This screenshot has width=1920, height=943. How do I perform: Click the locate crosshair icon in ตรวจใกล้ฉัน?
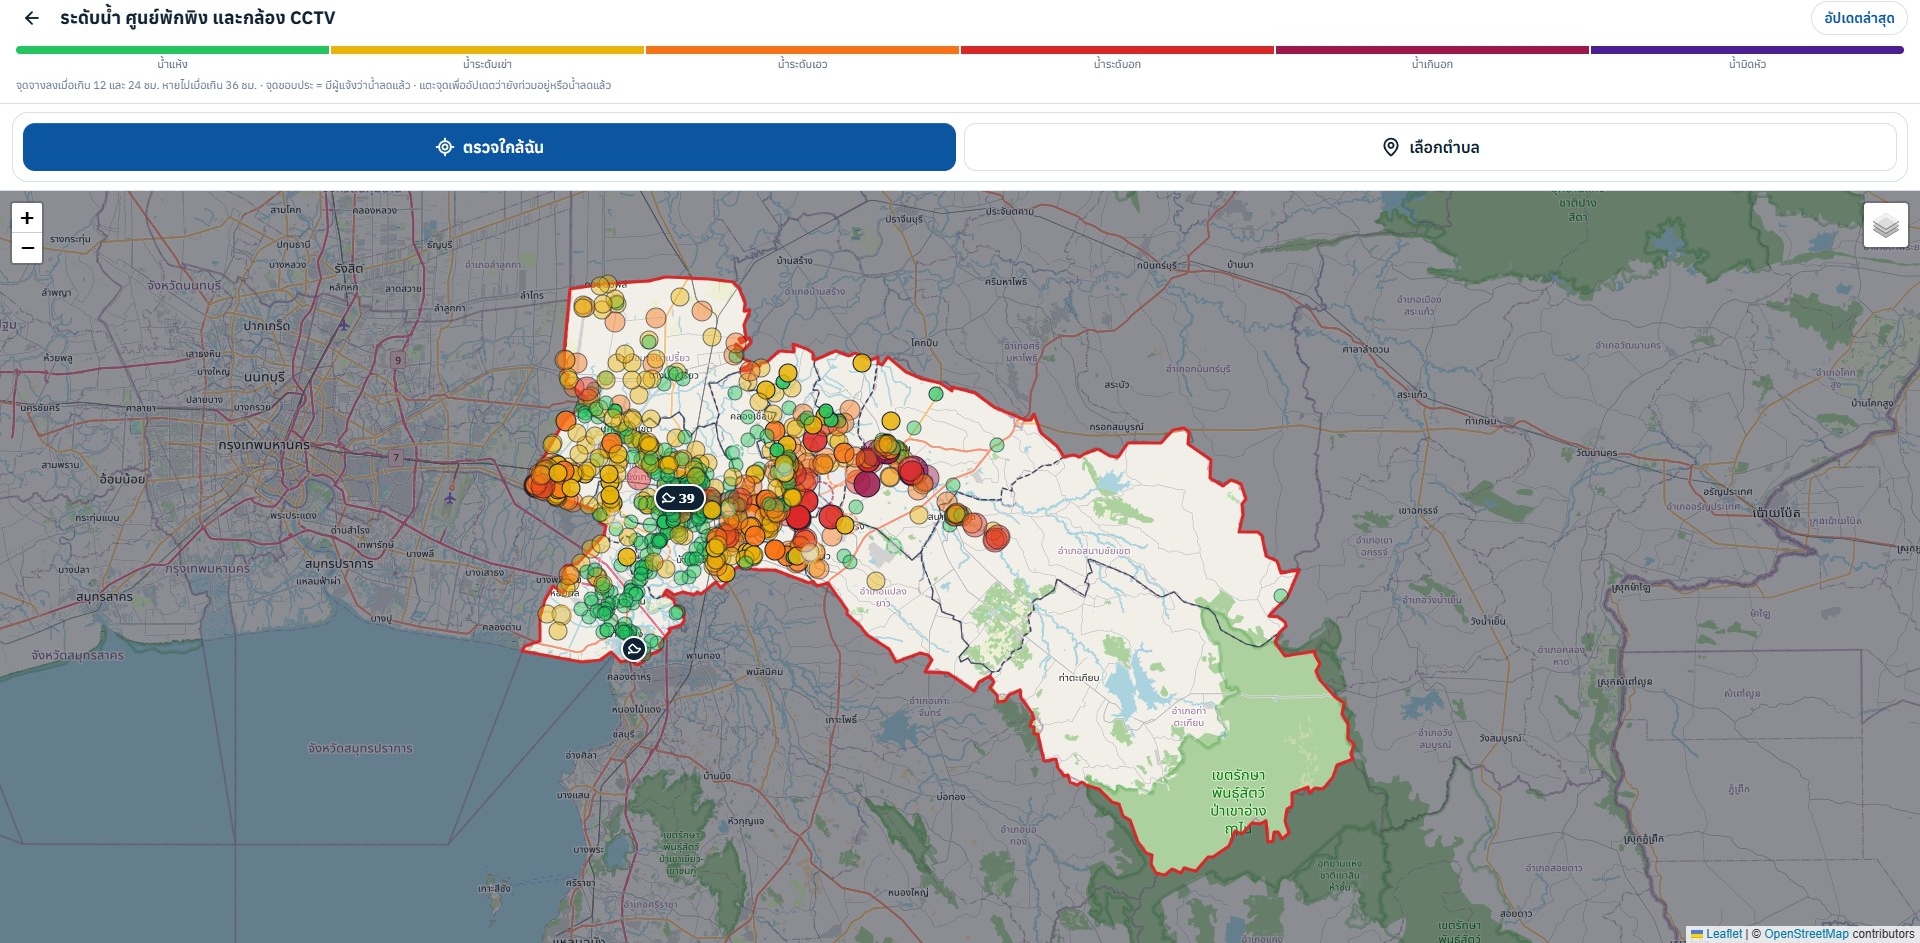[x=445, y=147]
